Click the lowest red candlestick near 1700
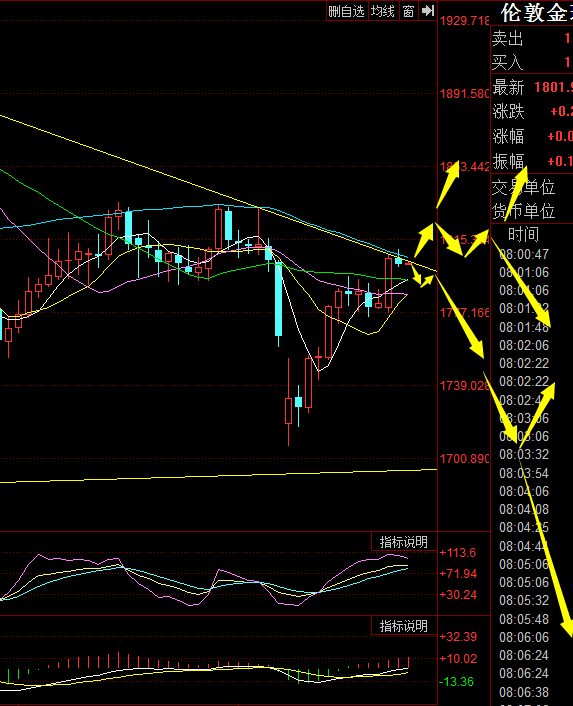 (289, 410)
